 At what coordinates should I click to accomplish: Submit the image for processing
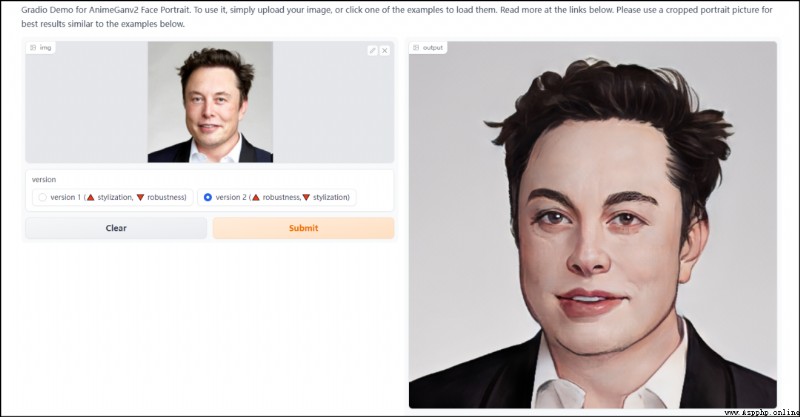(304, 228)
